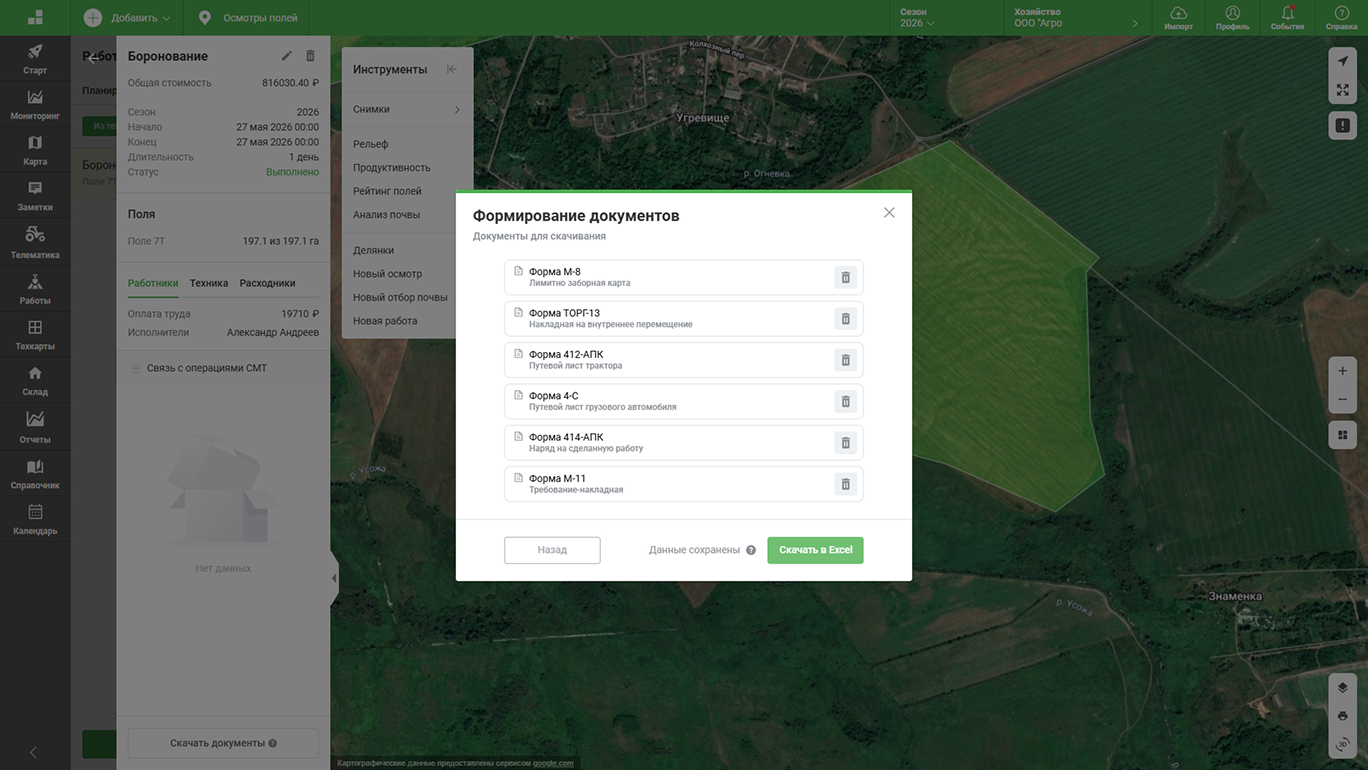
Task: Click the map alert exclamation icon
Action: point(1342,126)
